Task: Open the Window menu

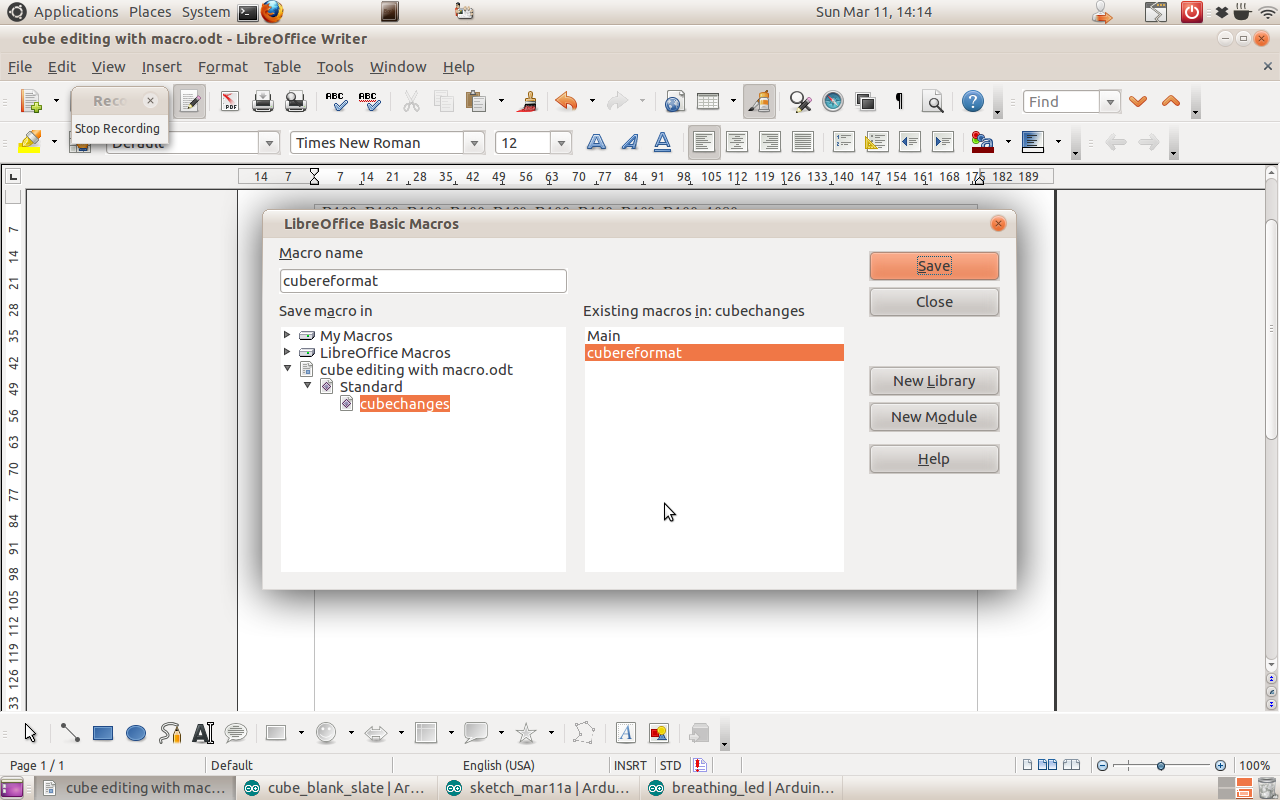Action: 398,67
